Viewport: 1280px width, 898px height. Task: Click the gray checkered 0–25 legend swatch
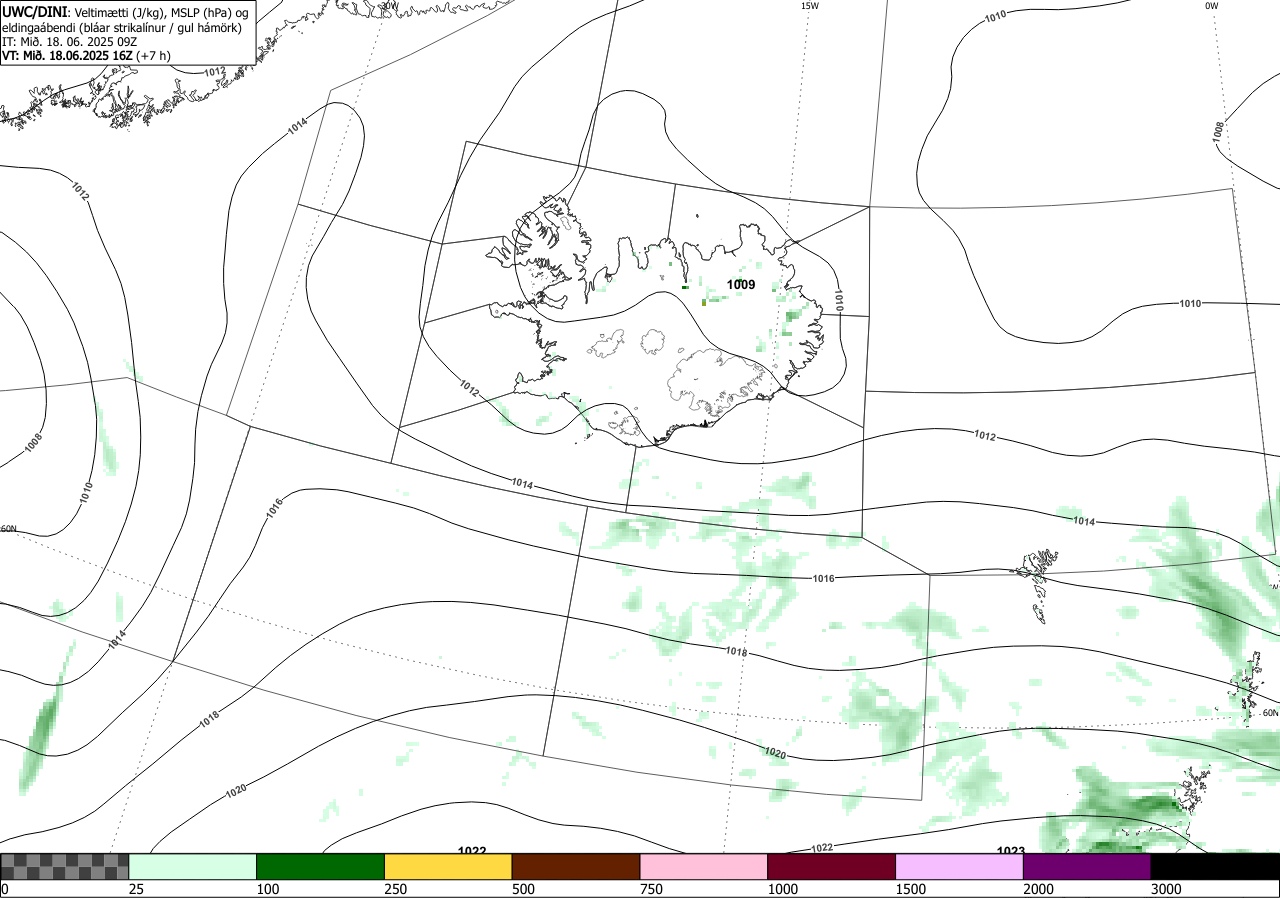click(x=65, y=866)
